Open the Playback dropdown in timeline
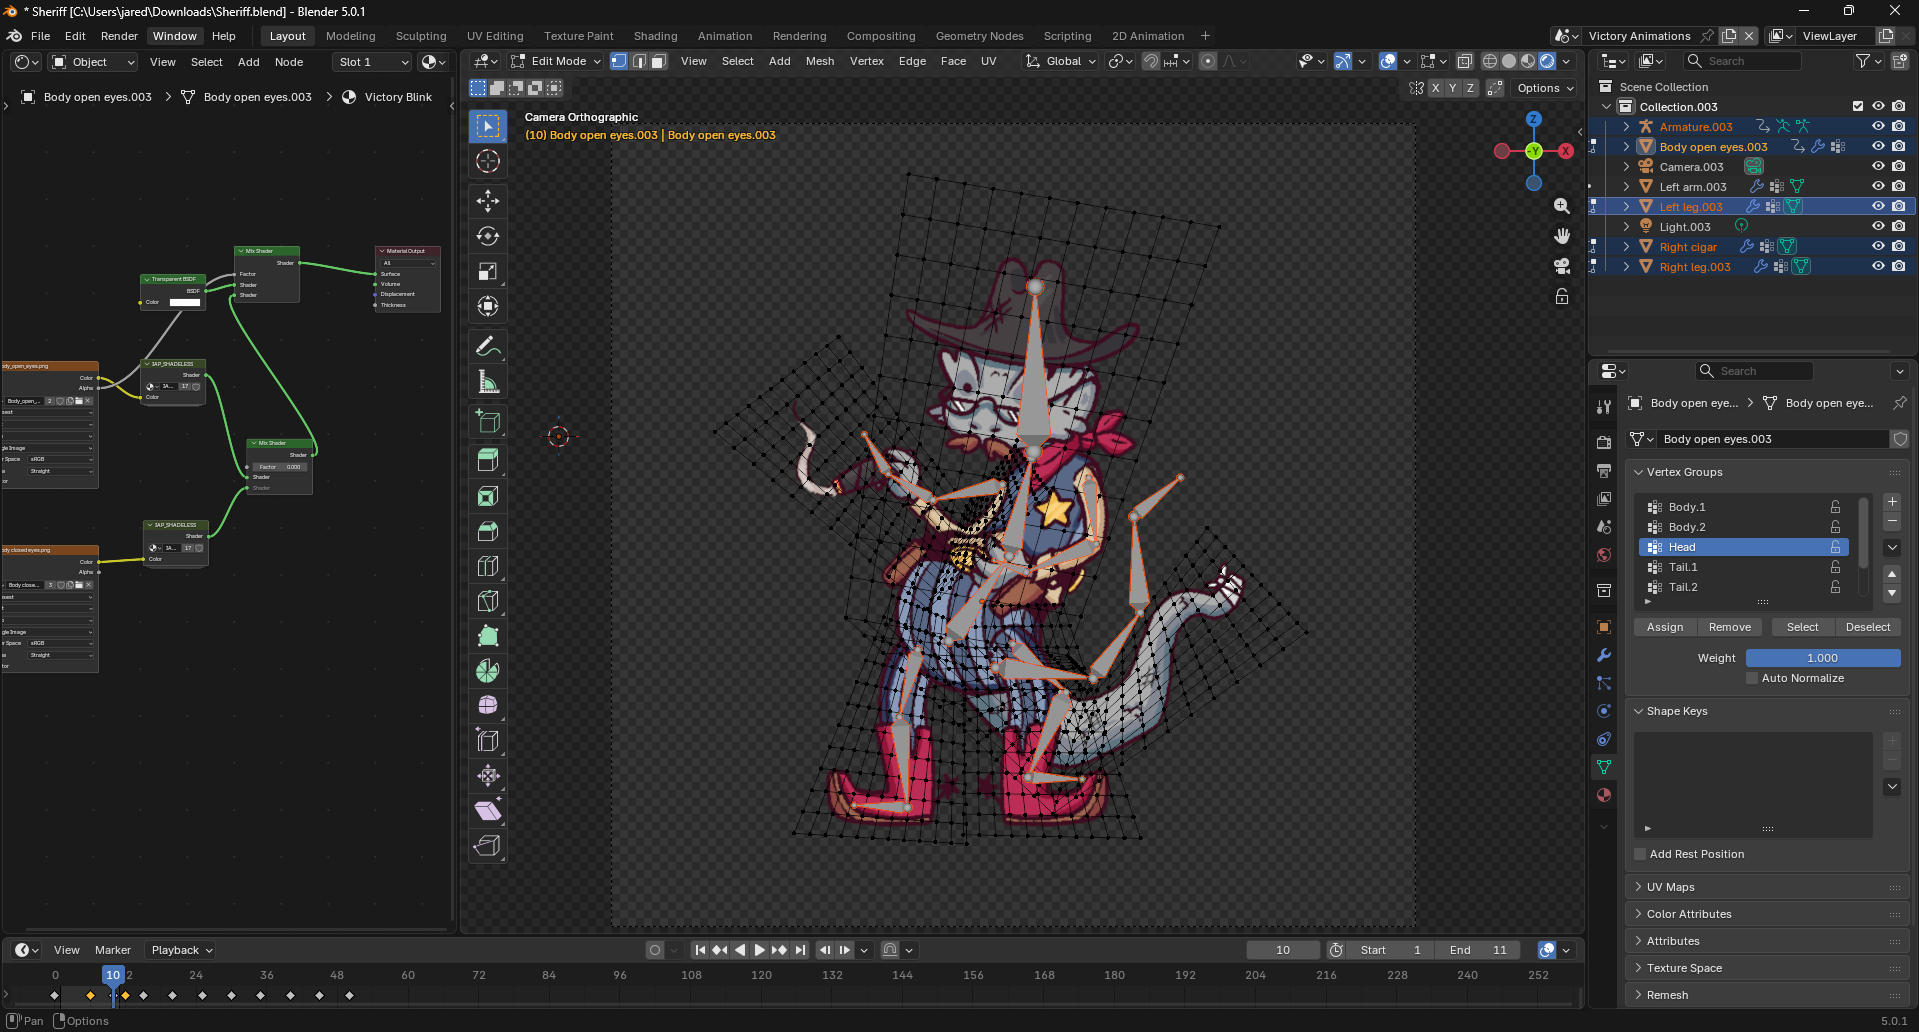1919x1032 pixels. coord(181,950)
